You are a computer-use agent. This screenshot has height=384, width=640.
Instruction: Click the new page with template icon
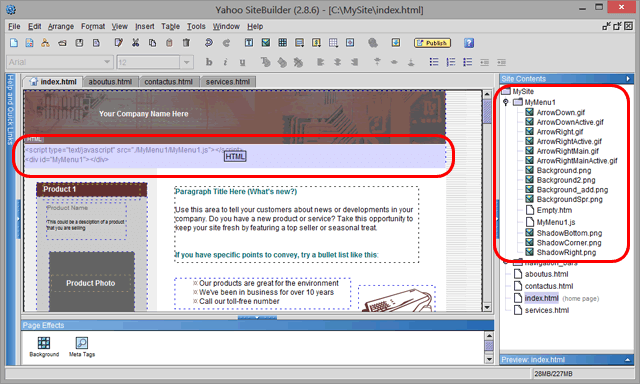[29, 43]
